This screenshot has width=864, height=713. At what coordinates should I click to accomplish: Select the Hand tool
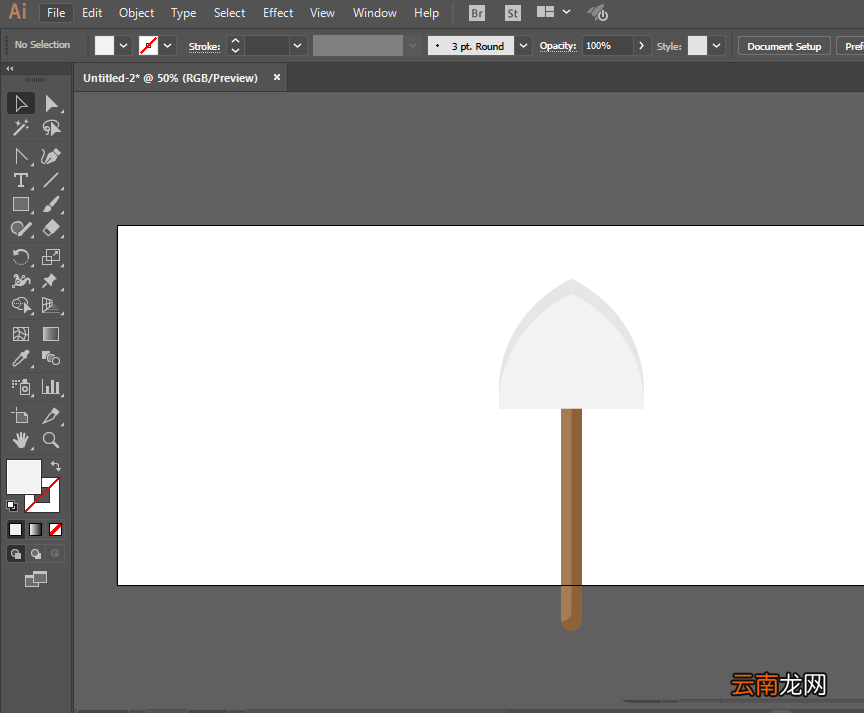click(21, 440)
